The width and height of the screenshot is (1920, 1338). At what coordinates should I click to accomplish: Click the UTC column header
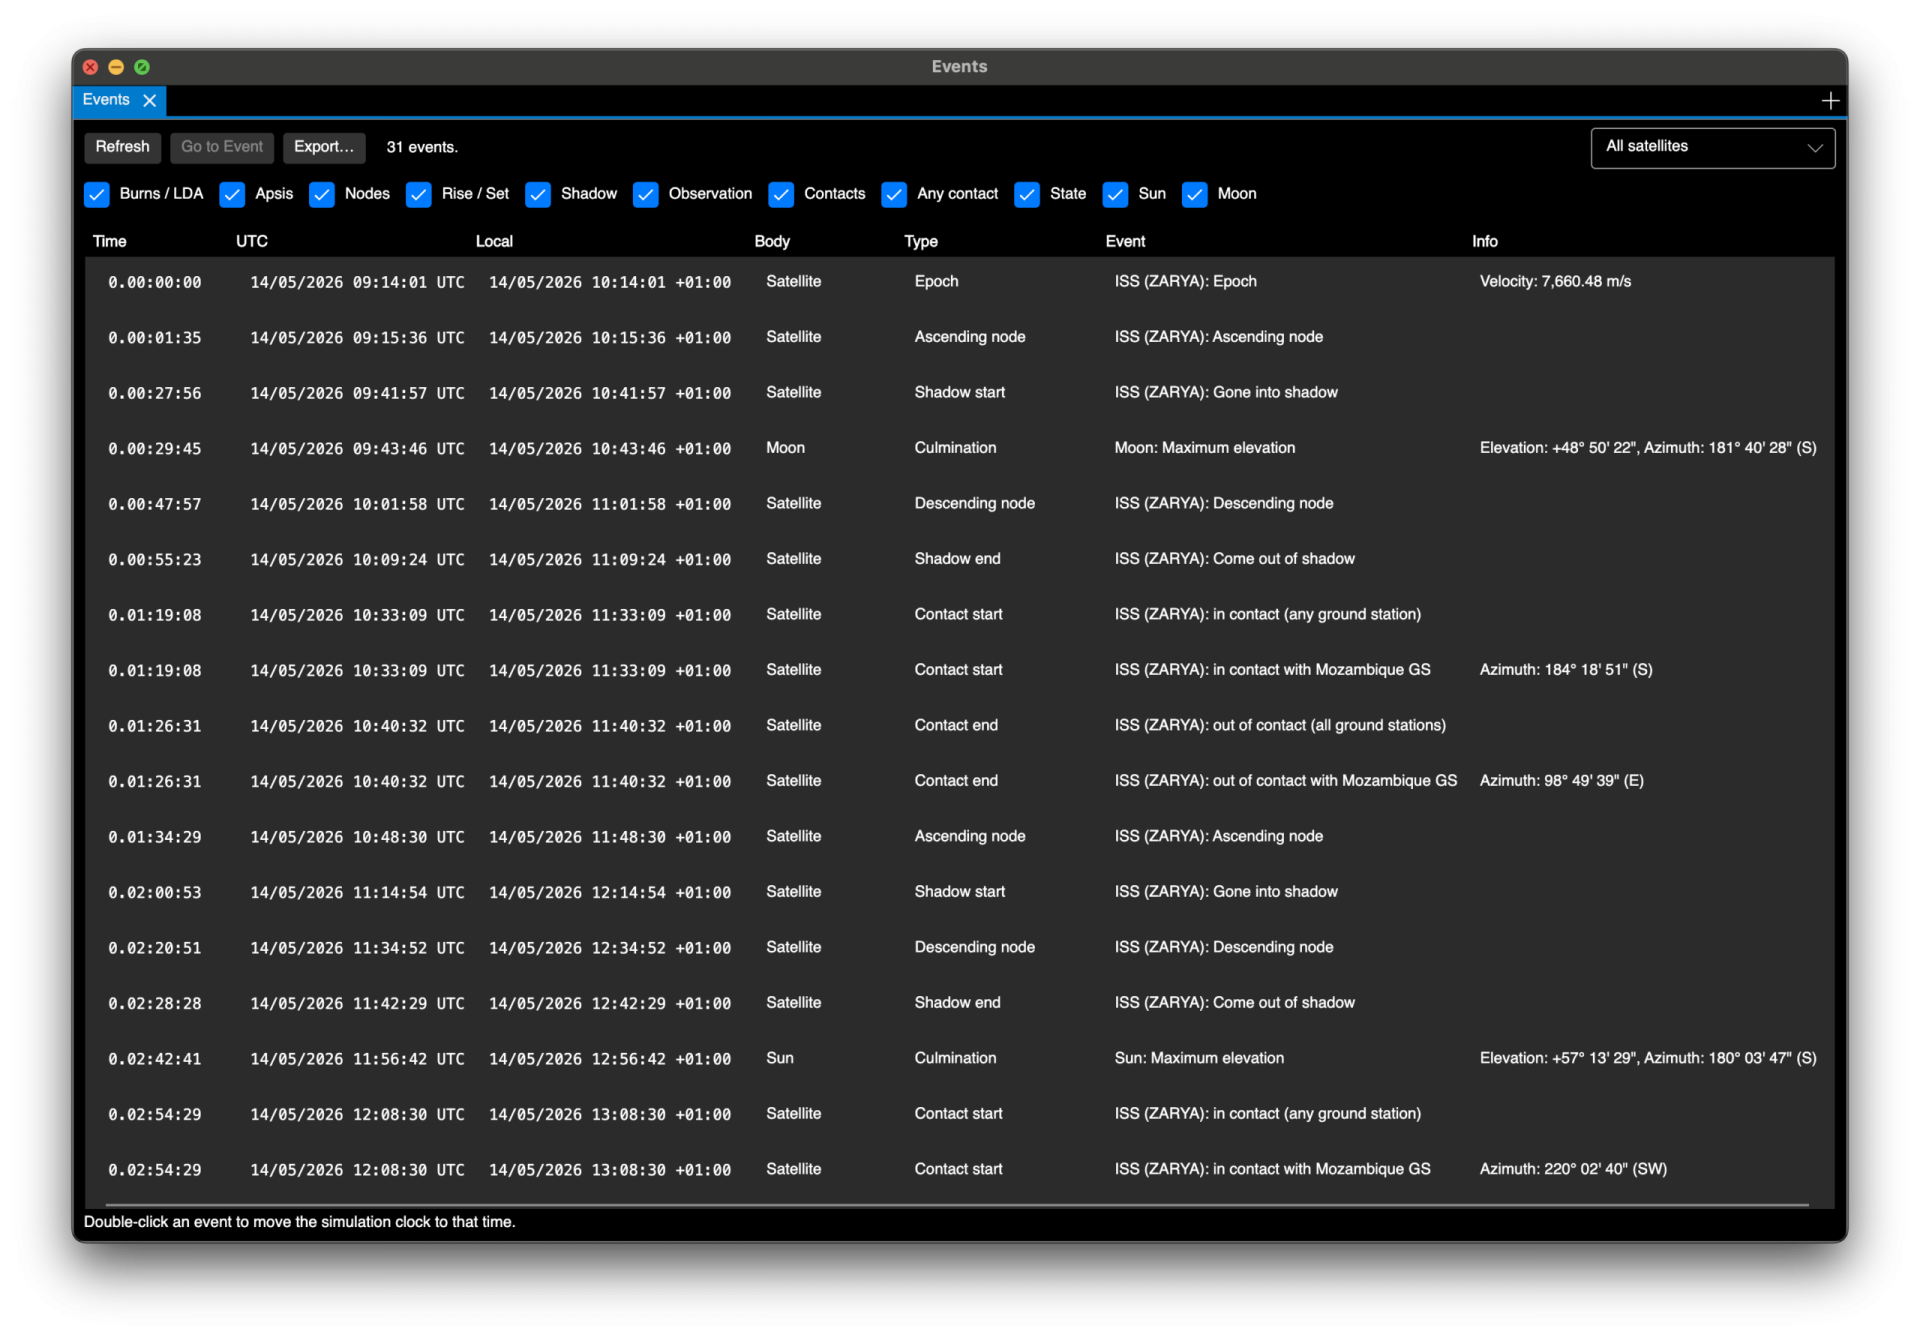[252, 242]
